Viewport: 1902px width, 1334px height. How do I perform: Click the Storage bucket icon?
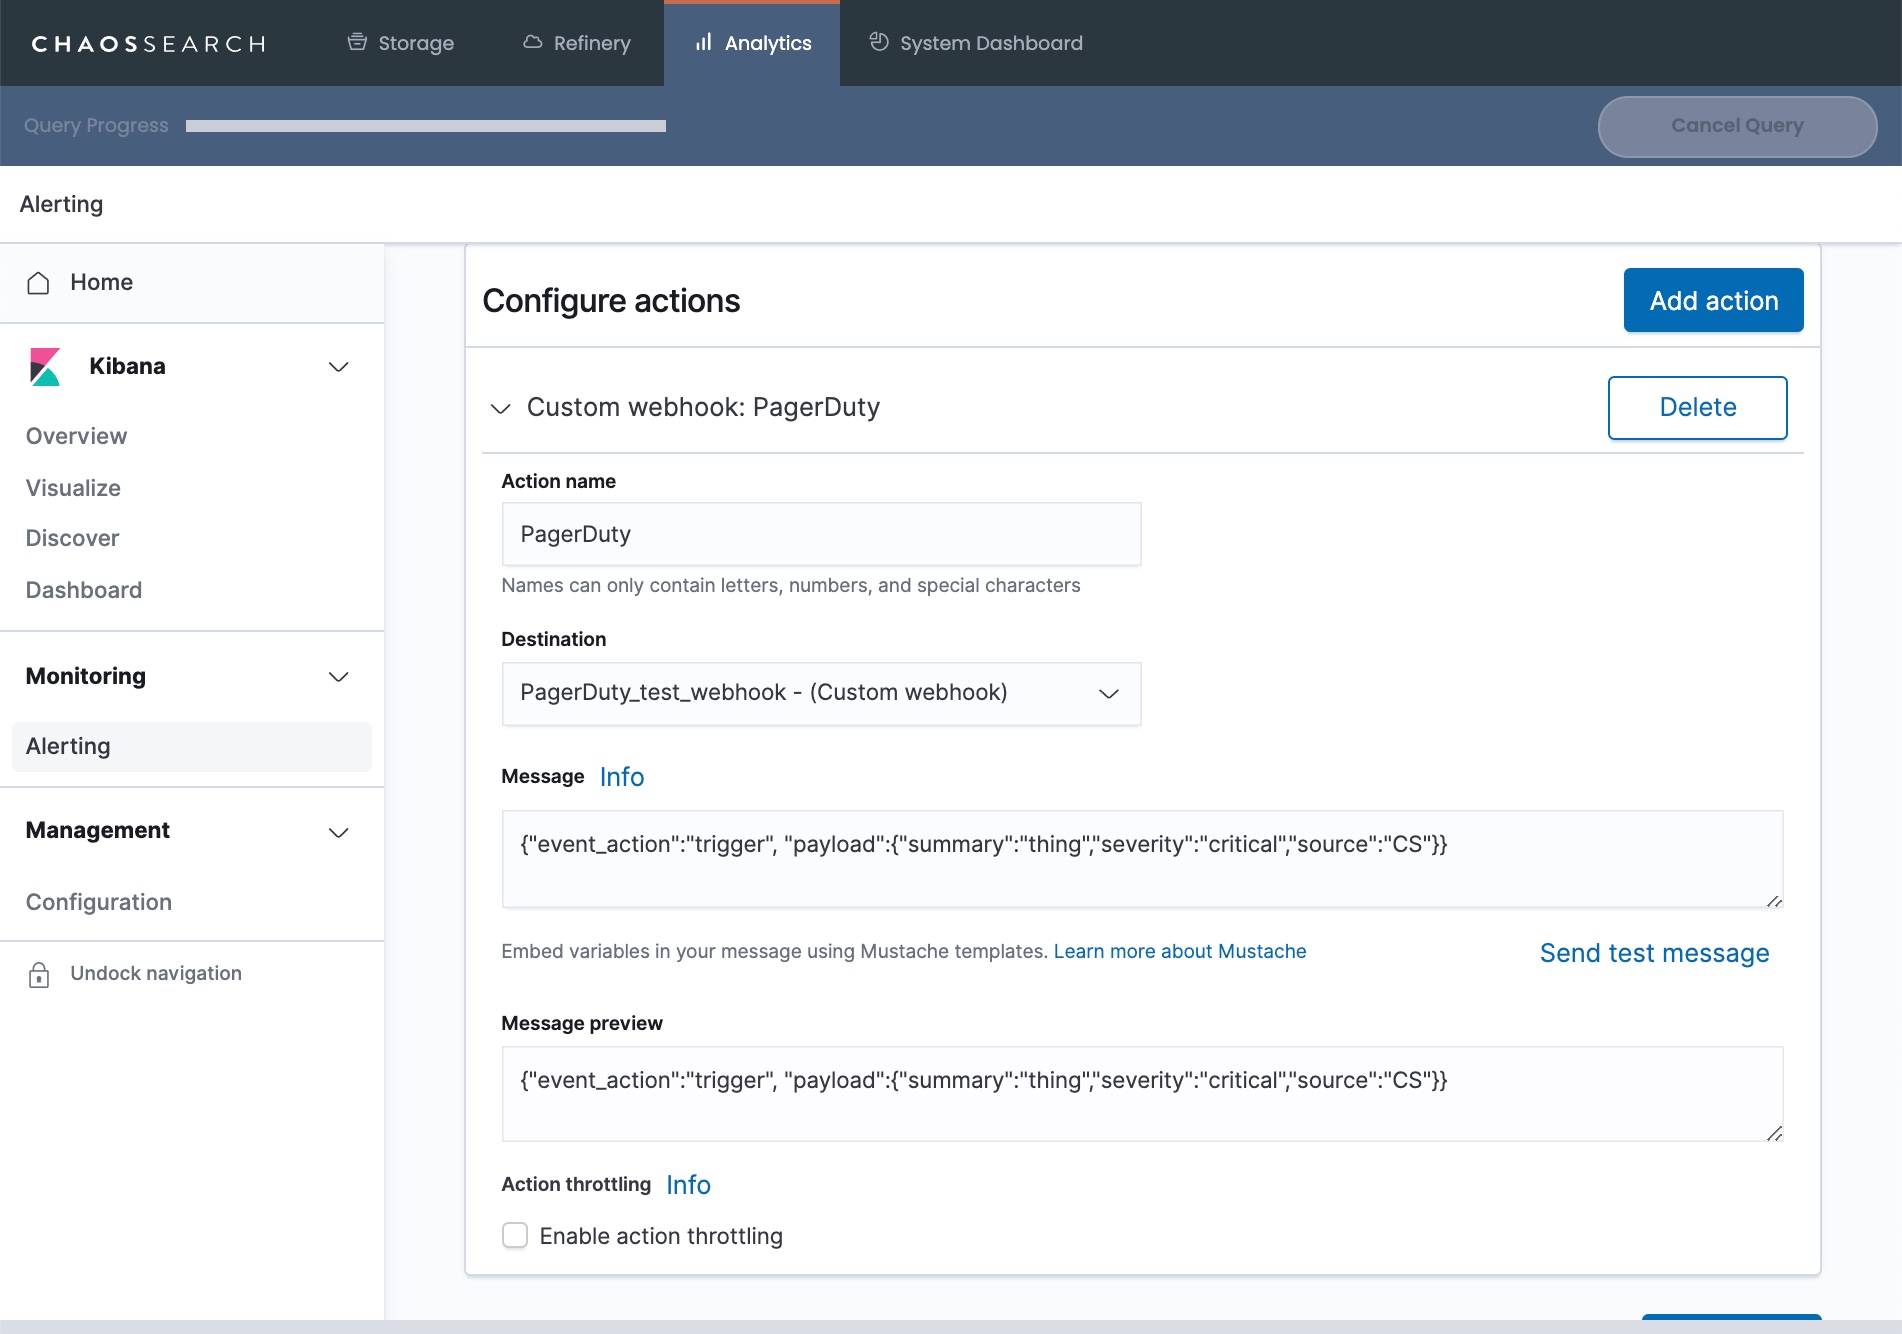pos(357,42)
